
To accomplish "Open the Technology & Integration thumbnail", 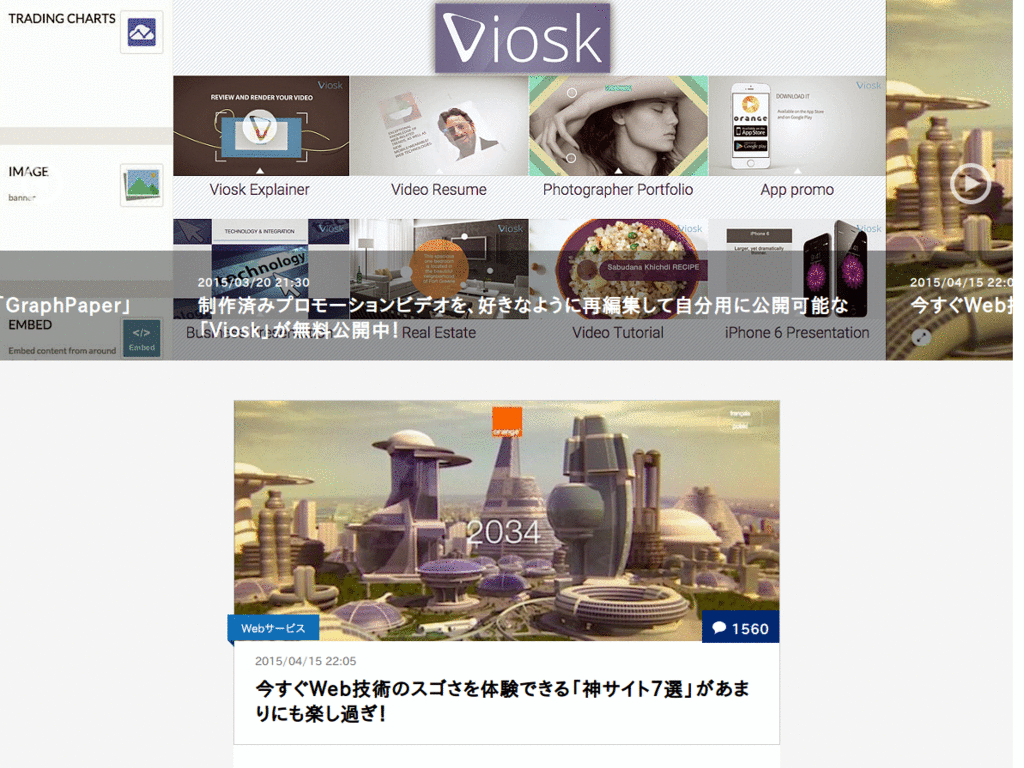I will [261, 268].
